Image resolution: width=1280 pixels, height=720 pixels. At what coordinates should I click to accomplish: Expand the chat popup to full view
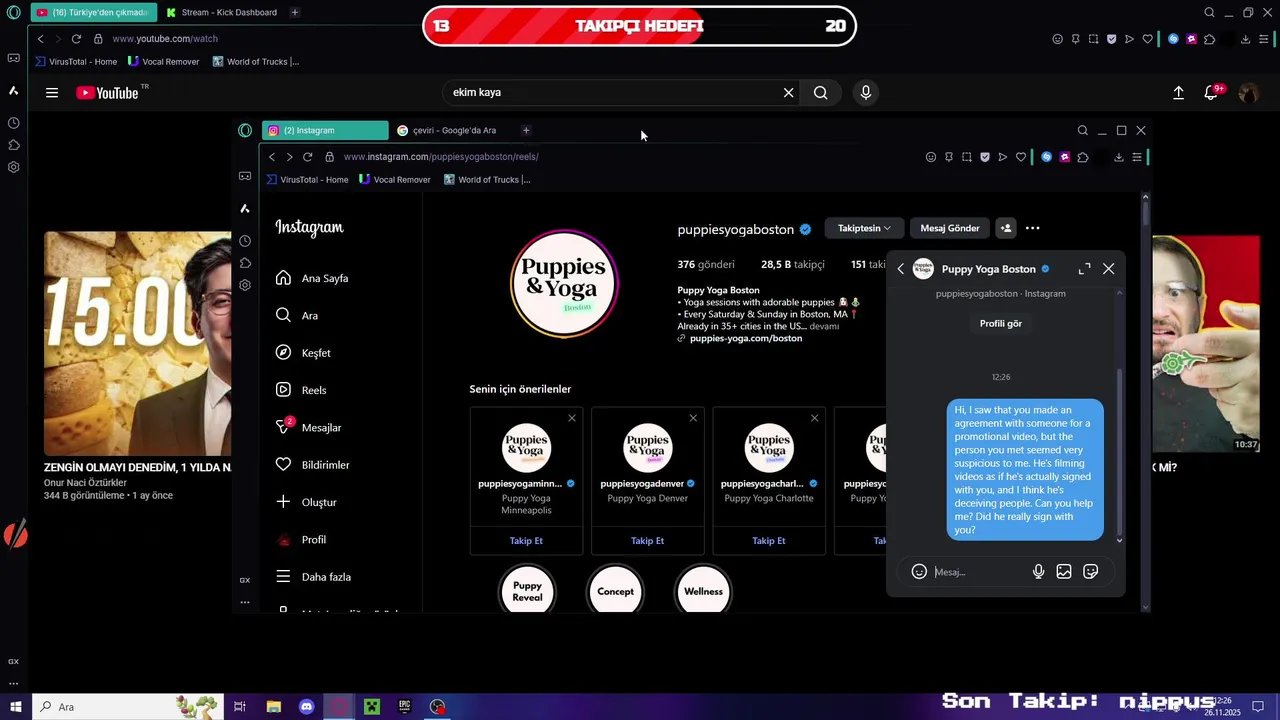point(1085,269)
